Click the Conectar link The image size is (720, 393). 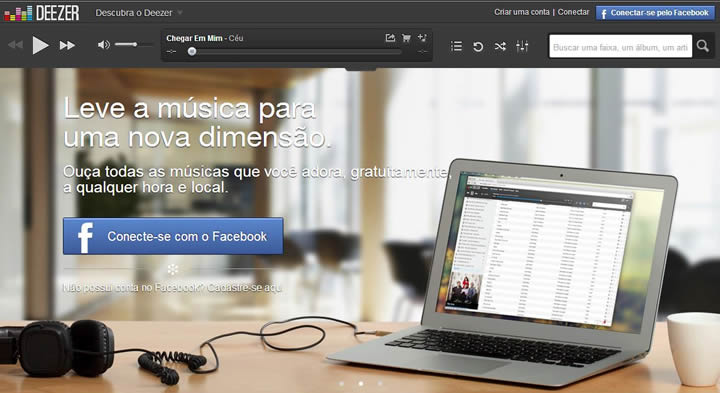[x=573, y=12]
